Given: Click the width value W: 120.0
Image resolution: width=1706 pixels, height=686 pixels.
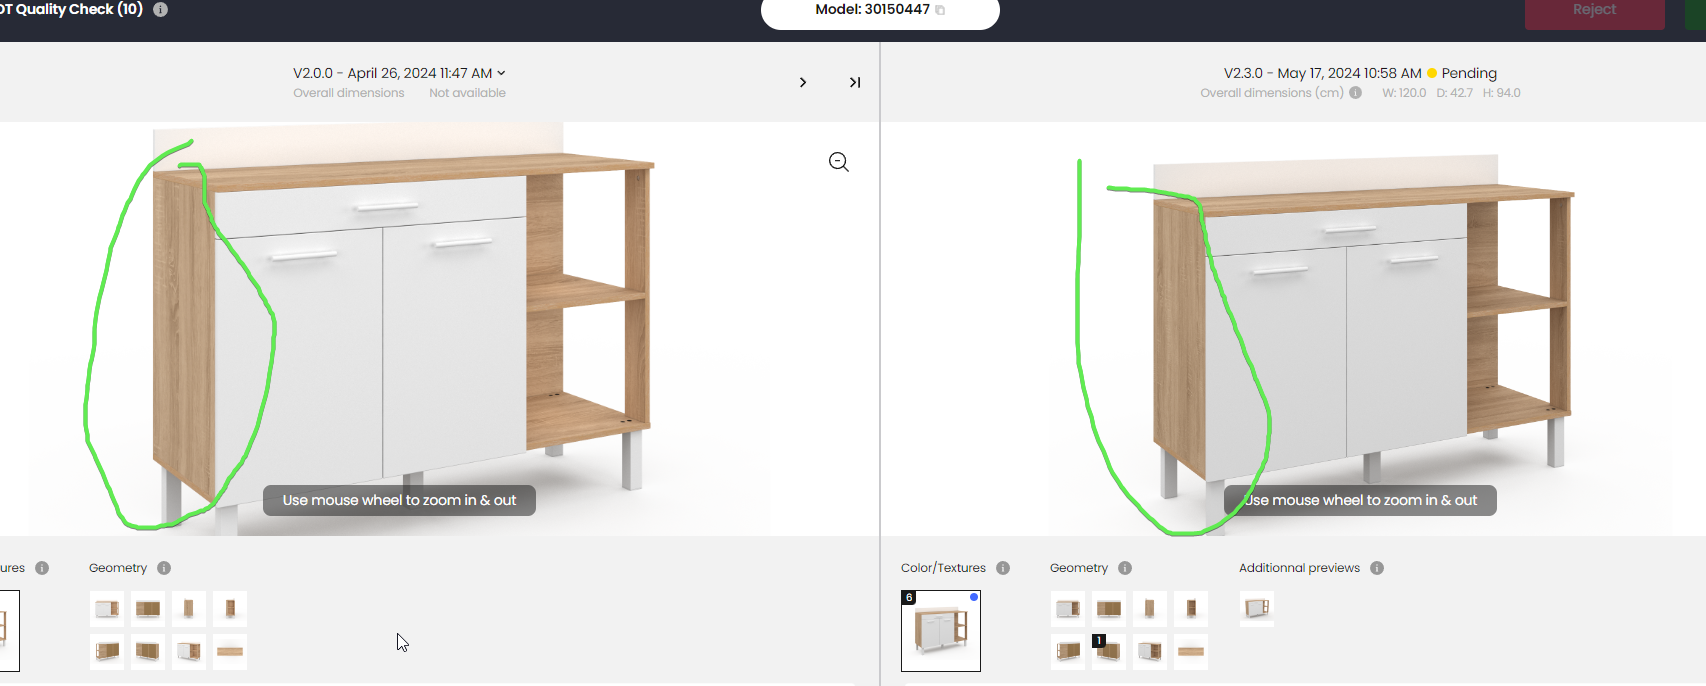Looking at the screenshot, I should point(1404,93).
